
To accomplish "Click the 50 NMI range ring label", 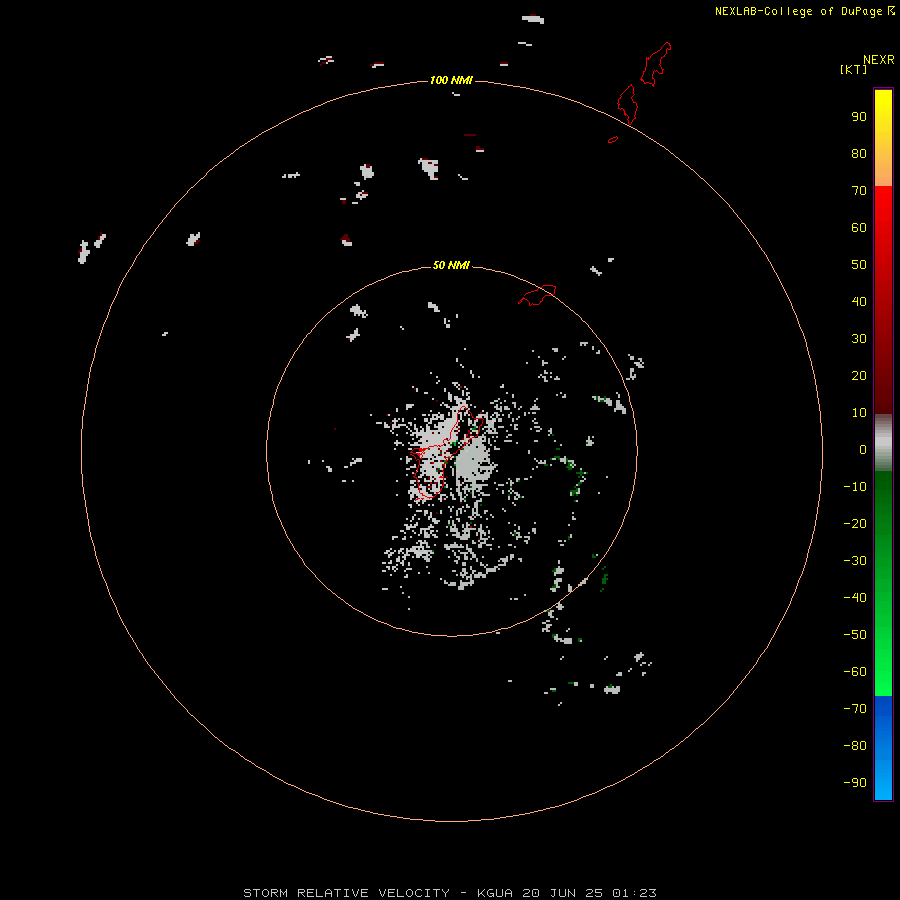I will pos(451,265).
